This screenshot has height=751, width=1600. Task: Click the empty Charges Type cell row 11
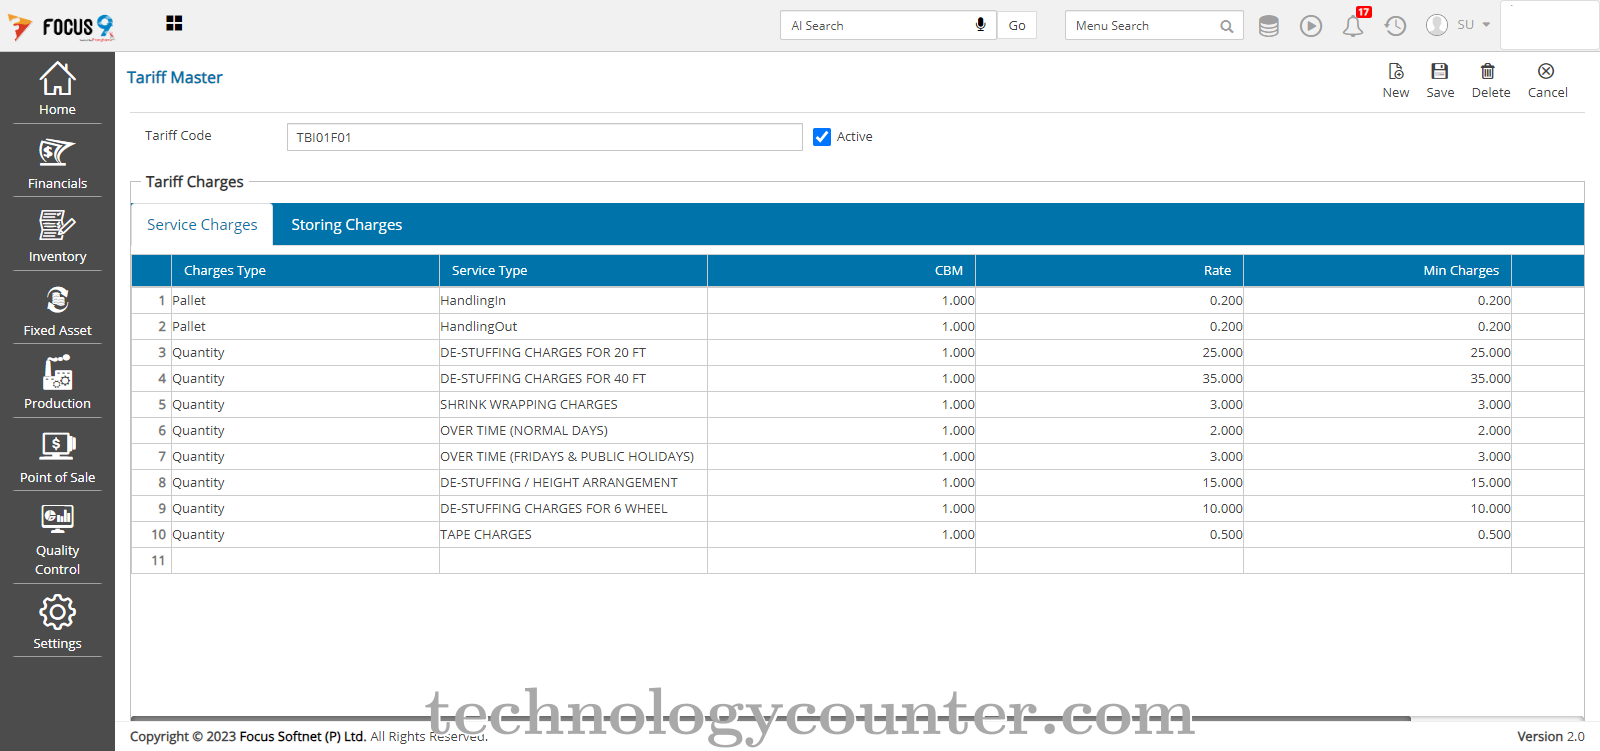coord(305,560)
